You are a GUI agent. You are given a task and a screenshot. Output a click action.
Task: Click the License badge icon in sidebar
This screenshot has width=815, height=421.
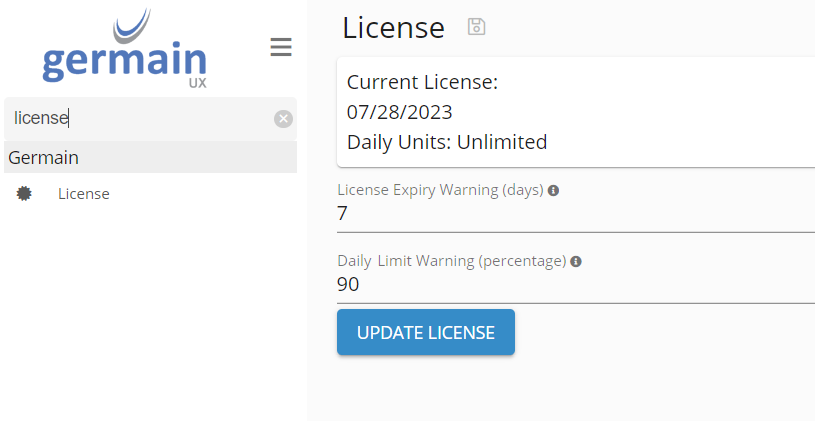(24, 194)
